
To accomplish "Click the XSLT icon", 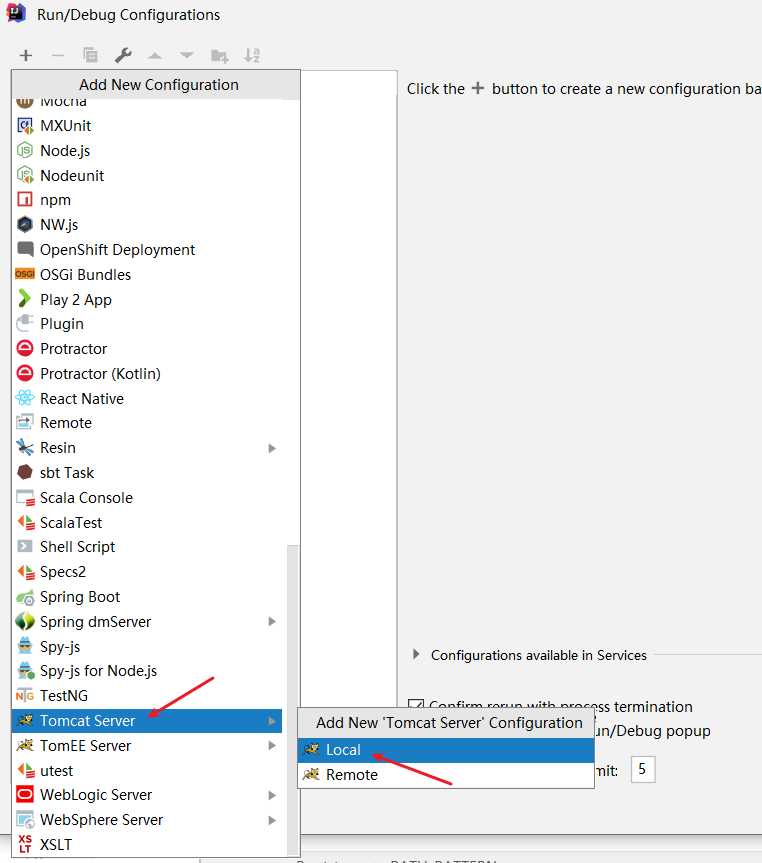I will 25,844.
